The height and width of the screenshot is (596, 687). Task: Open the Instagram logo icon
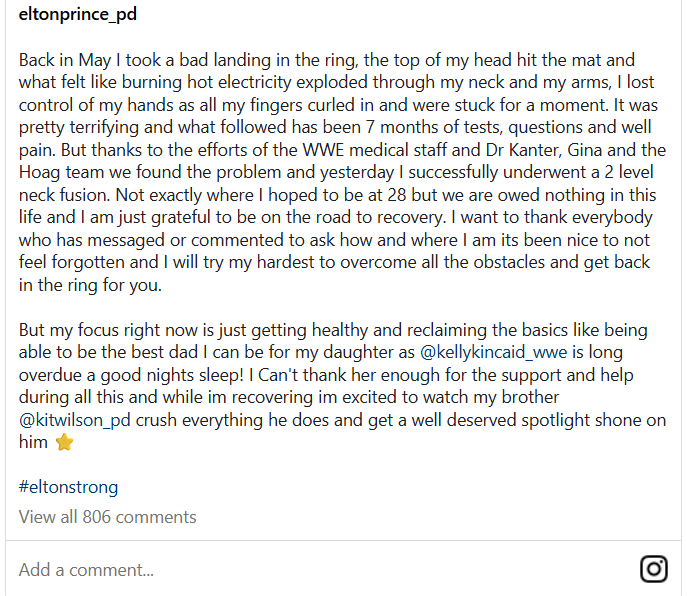653,569
